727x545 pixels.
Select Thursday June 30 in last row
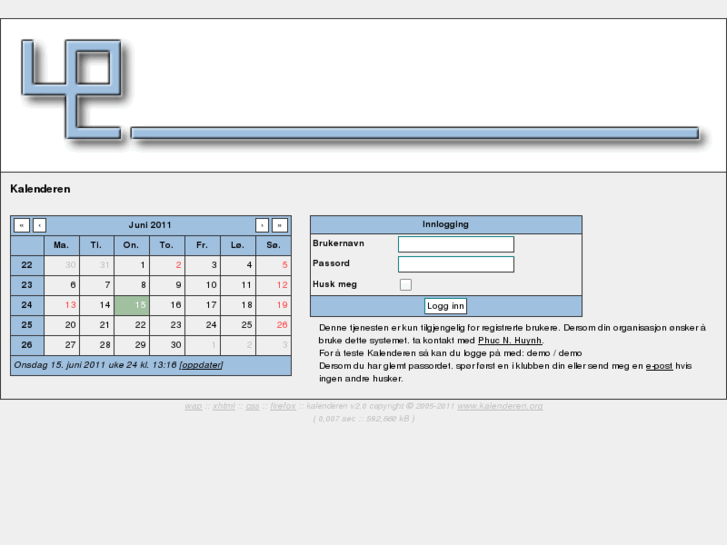point(167,345)
